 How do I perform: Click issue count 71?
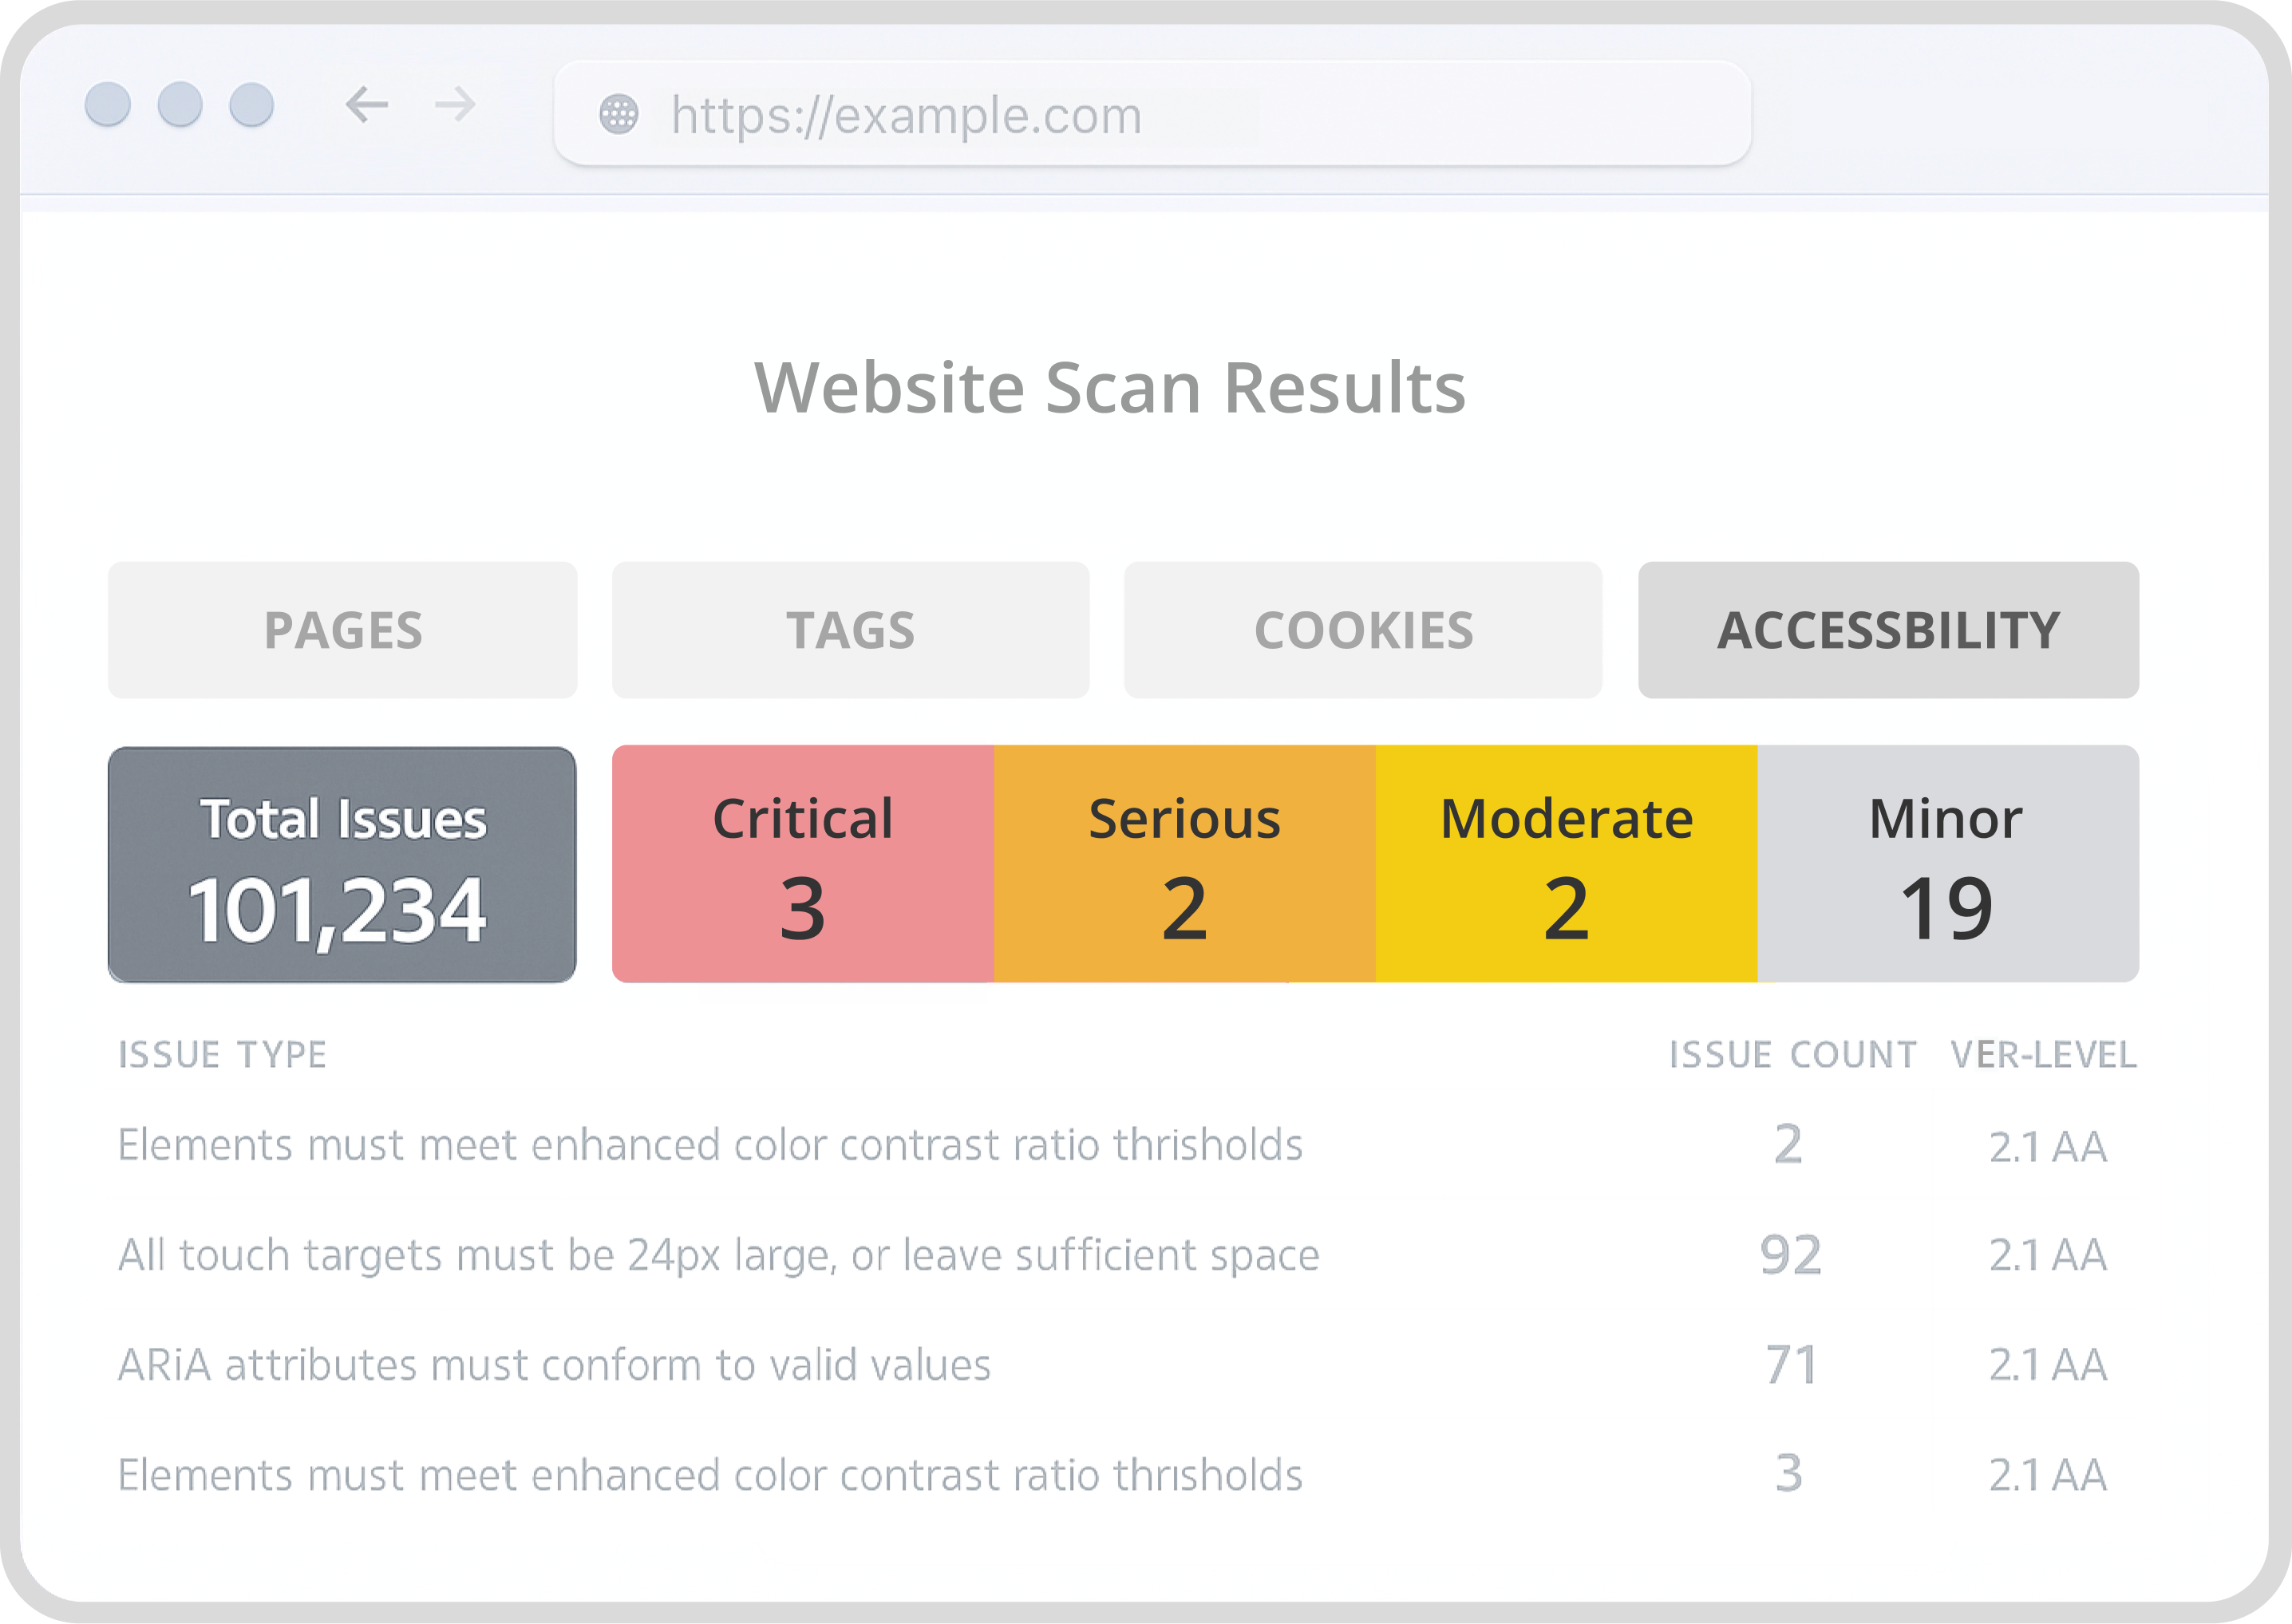[x=1790, y=1365]
